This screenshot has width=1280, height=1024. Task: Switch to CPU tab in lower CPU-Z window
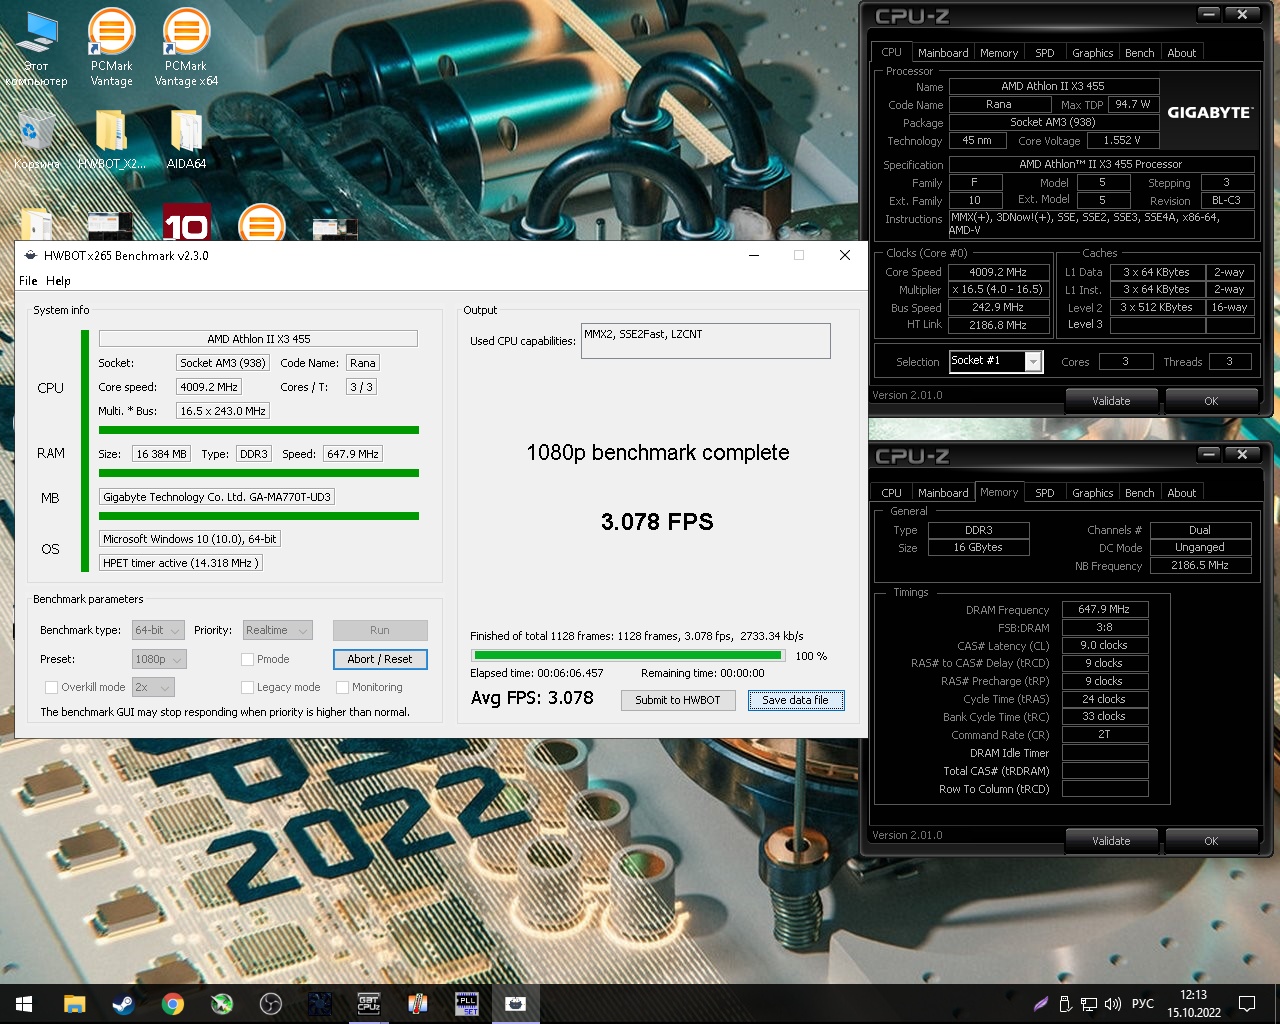[891, 493]
